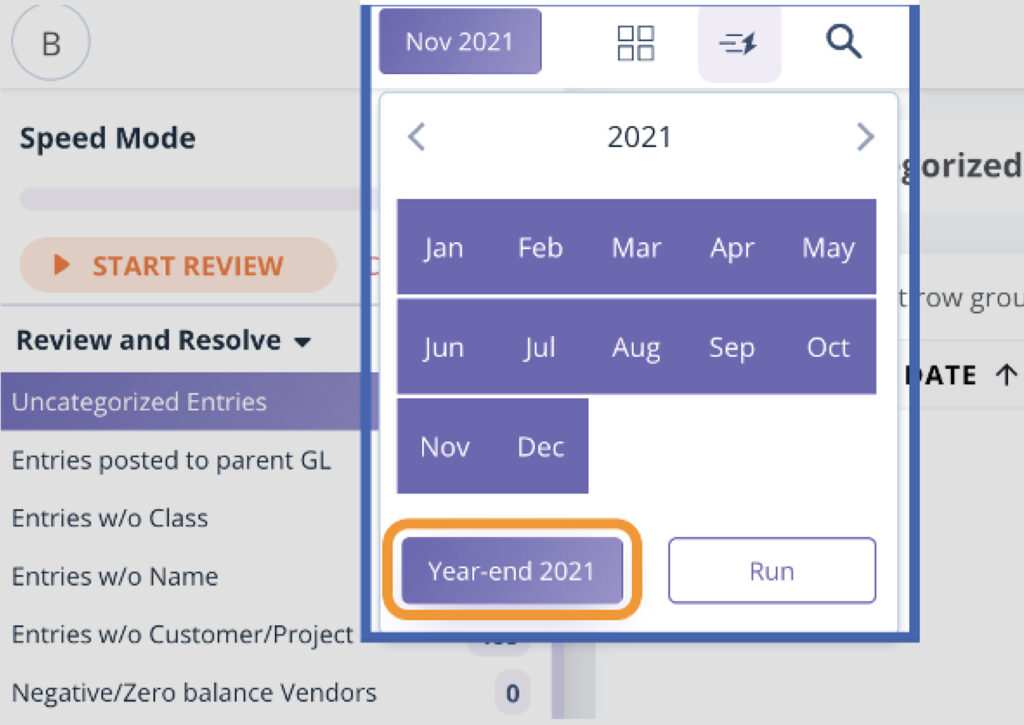
Task: Open Negative/Zero balance Vendors entry
Action: coord(194,692)
